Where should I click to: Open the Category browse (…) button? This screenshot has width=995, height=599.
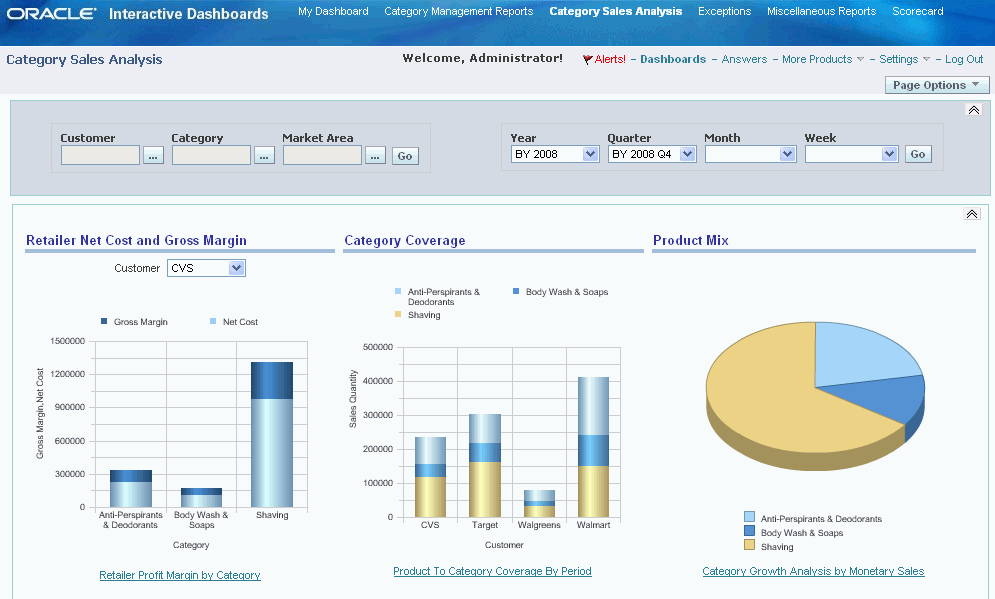[264, 155]
